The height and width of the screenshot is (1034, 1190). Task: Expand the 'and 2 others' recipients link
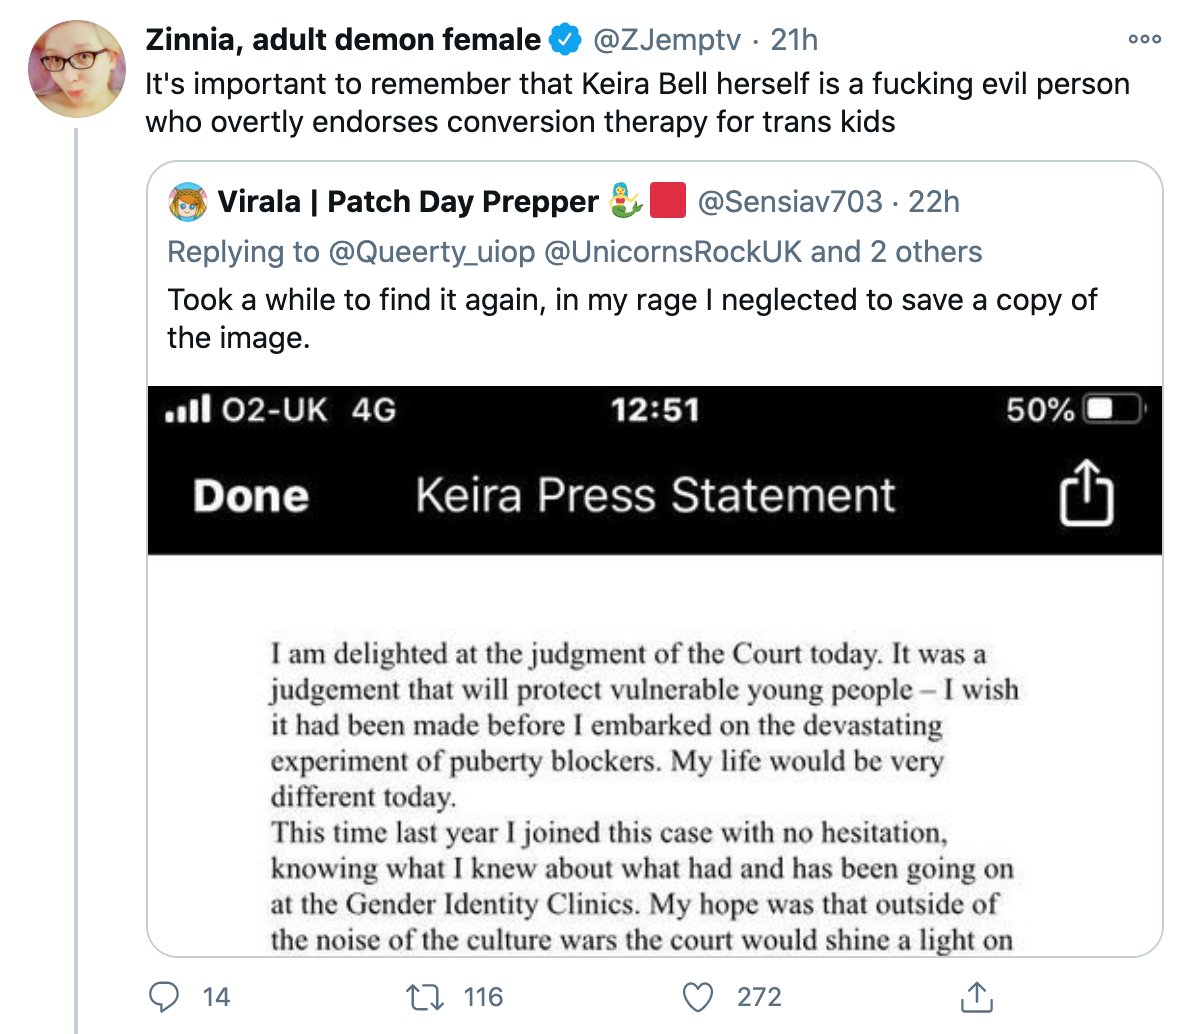(896, 252)
